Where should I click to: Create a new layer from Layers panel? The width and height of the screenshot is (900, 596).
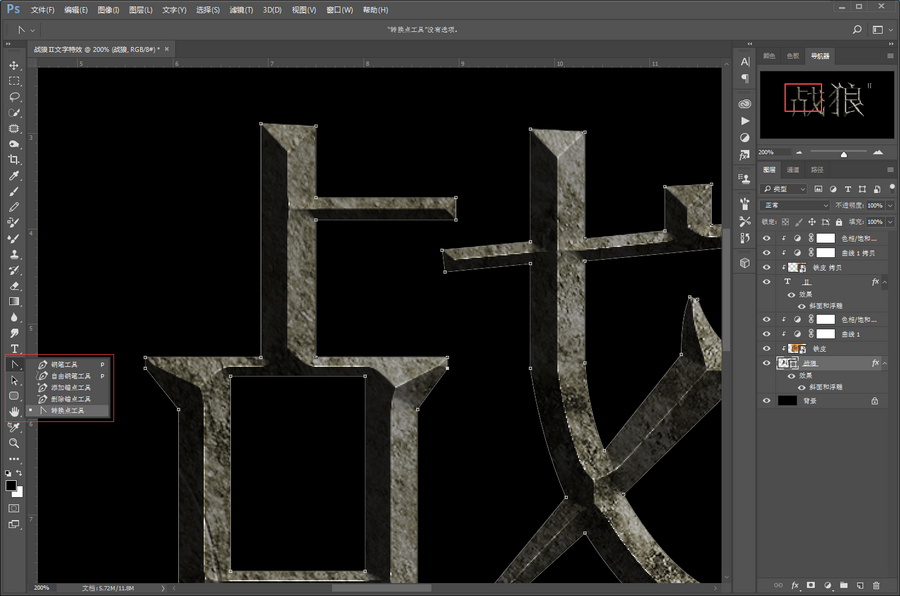(x=860, y=584)
